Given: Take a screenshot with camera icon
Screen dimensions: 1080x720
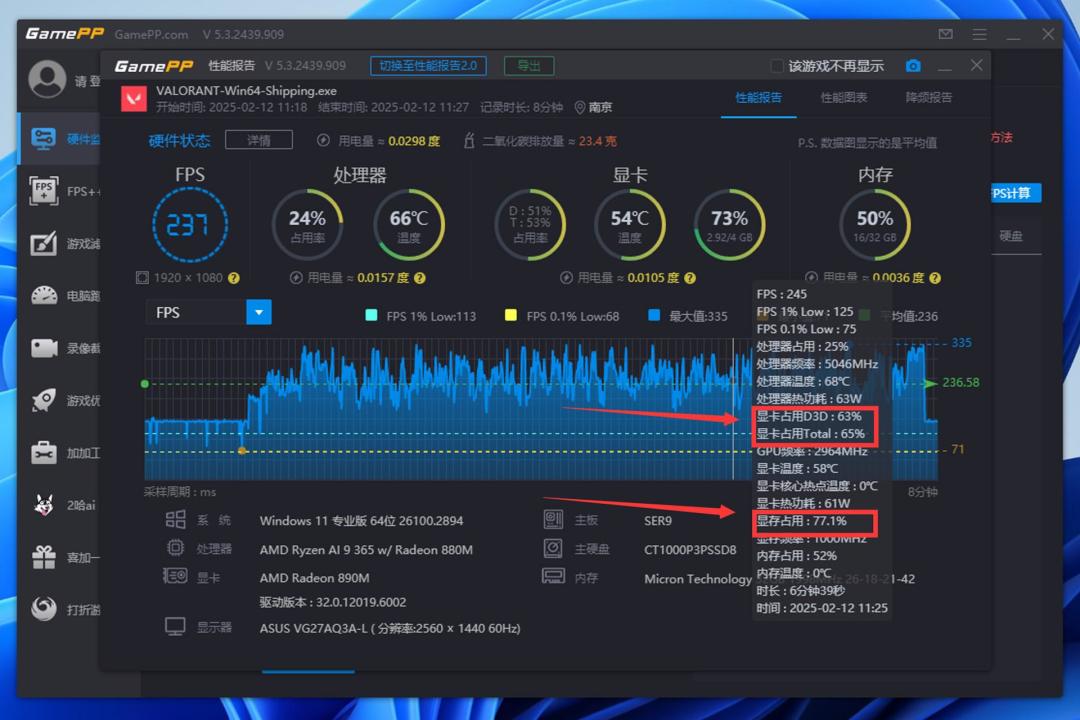Looking at the screenshot, I should (913, 65).
